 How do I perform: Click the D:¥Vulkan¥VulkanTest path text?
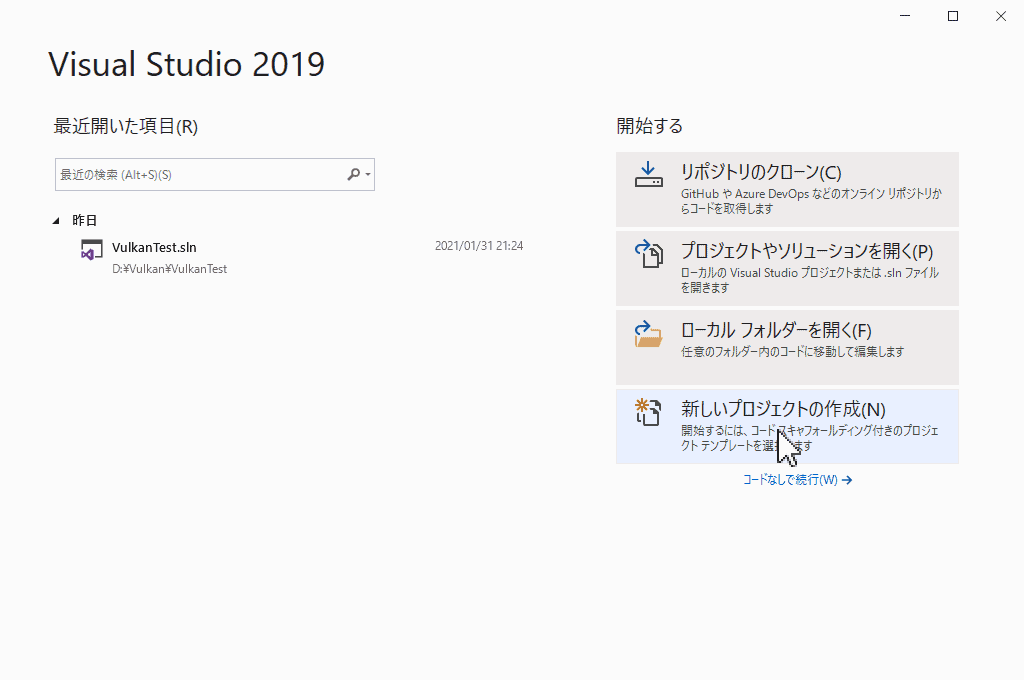click(169, 269)
